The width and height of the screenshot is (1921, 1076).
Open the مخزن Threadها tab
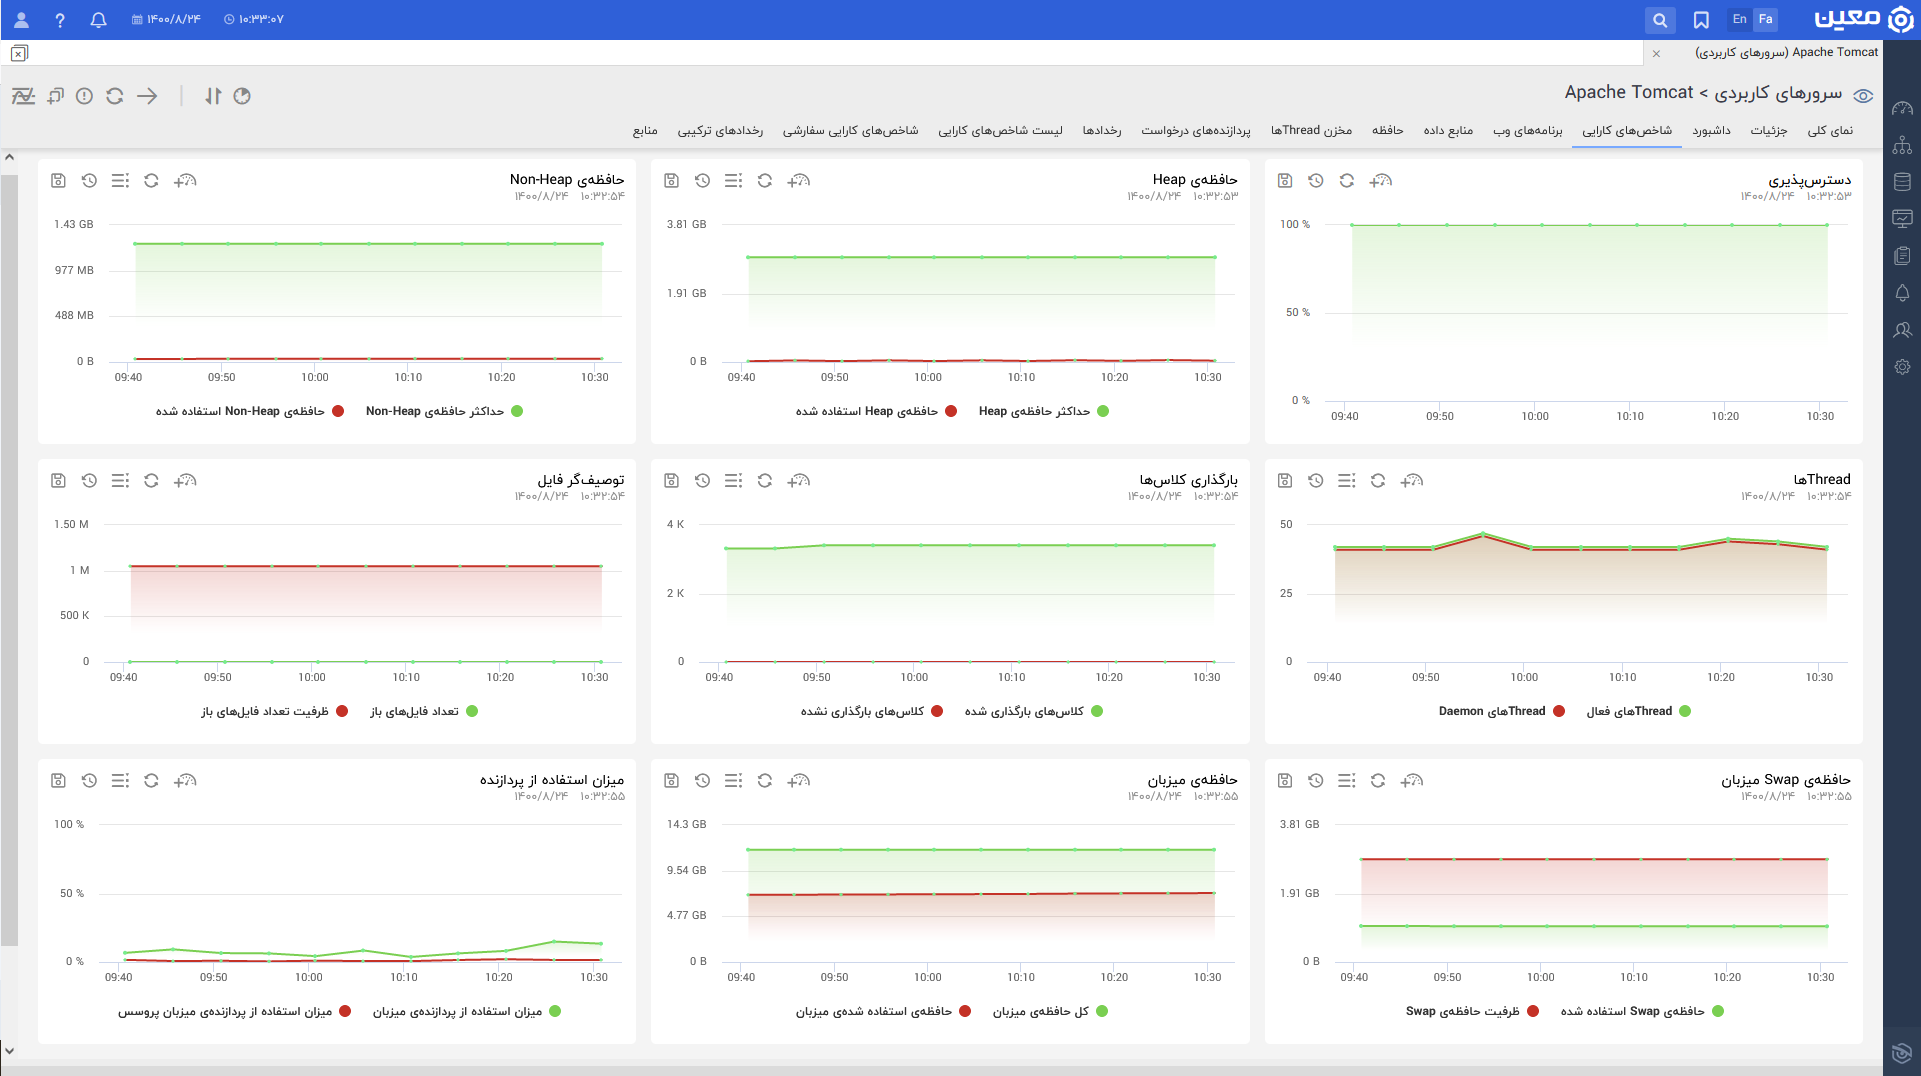click(x=1311, y=130)
